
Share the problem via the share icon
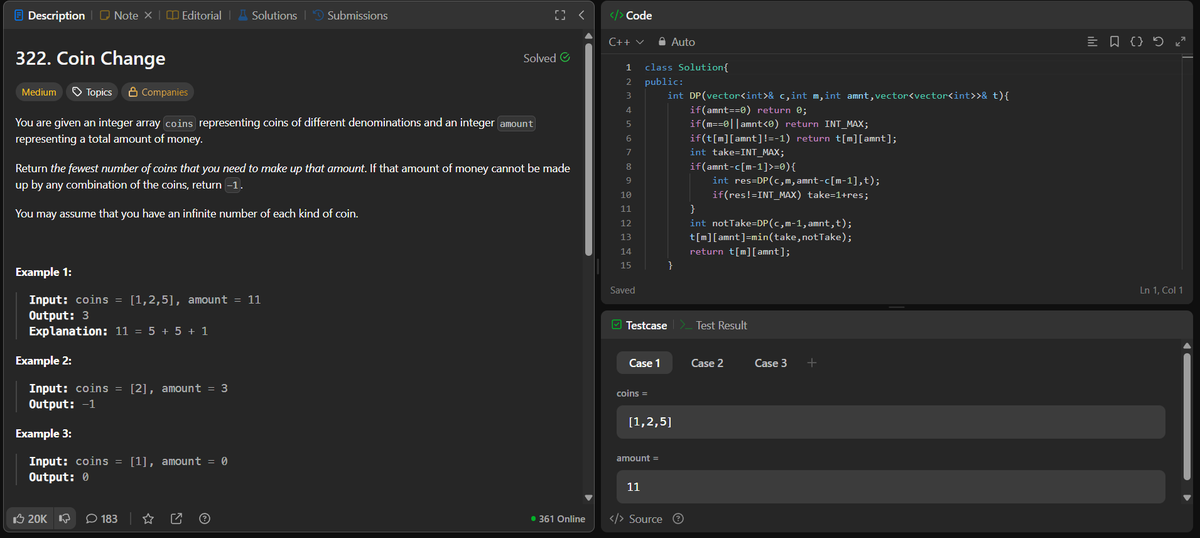176,518
